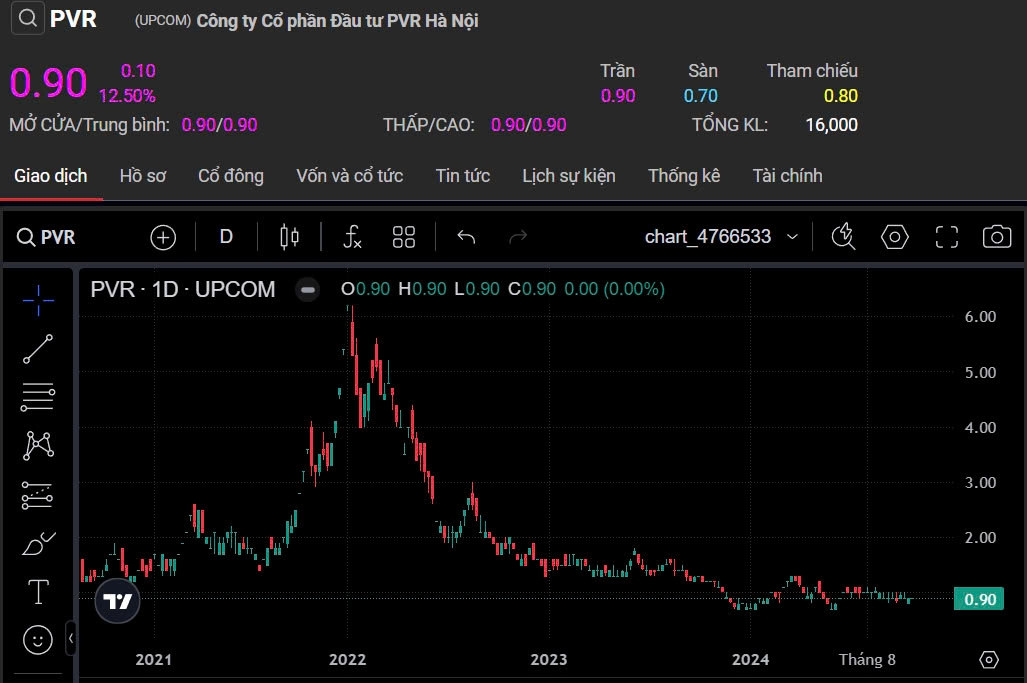The height and width of the screenshot is (683, 1027).
Task: Open indicator templates grid icon
Action: 403,237
